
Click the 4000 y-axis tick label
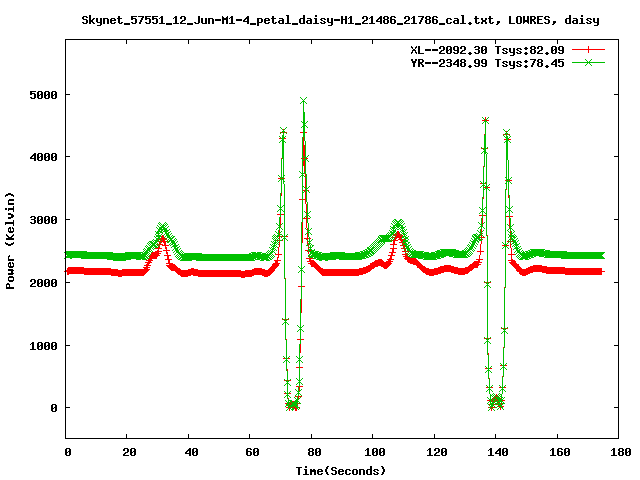pyautogui.click(x=43, y=157)
